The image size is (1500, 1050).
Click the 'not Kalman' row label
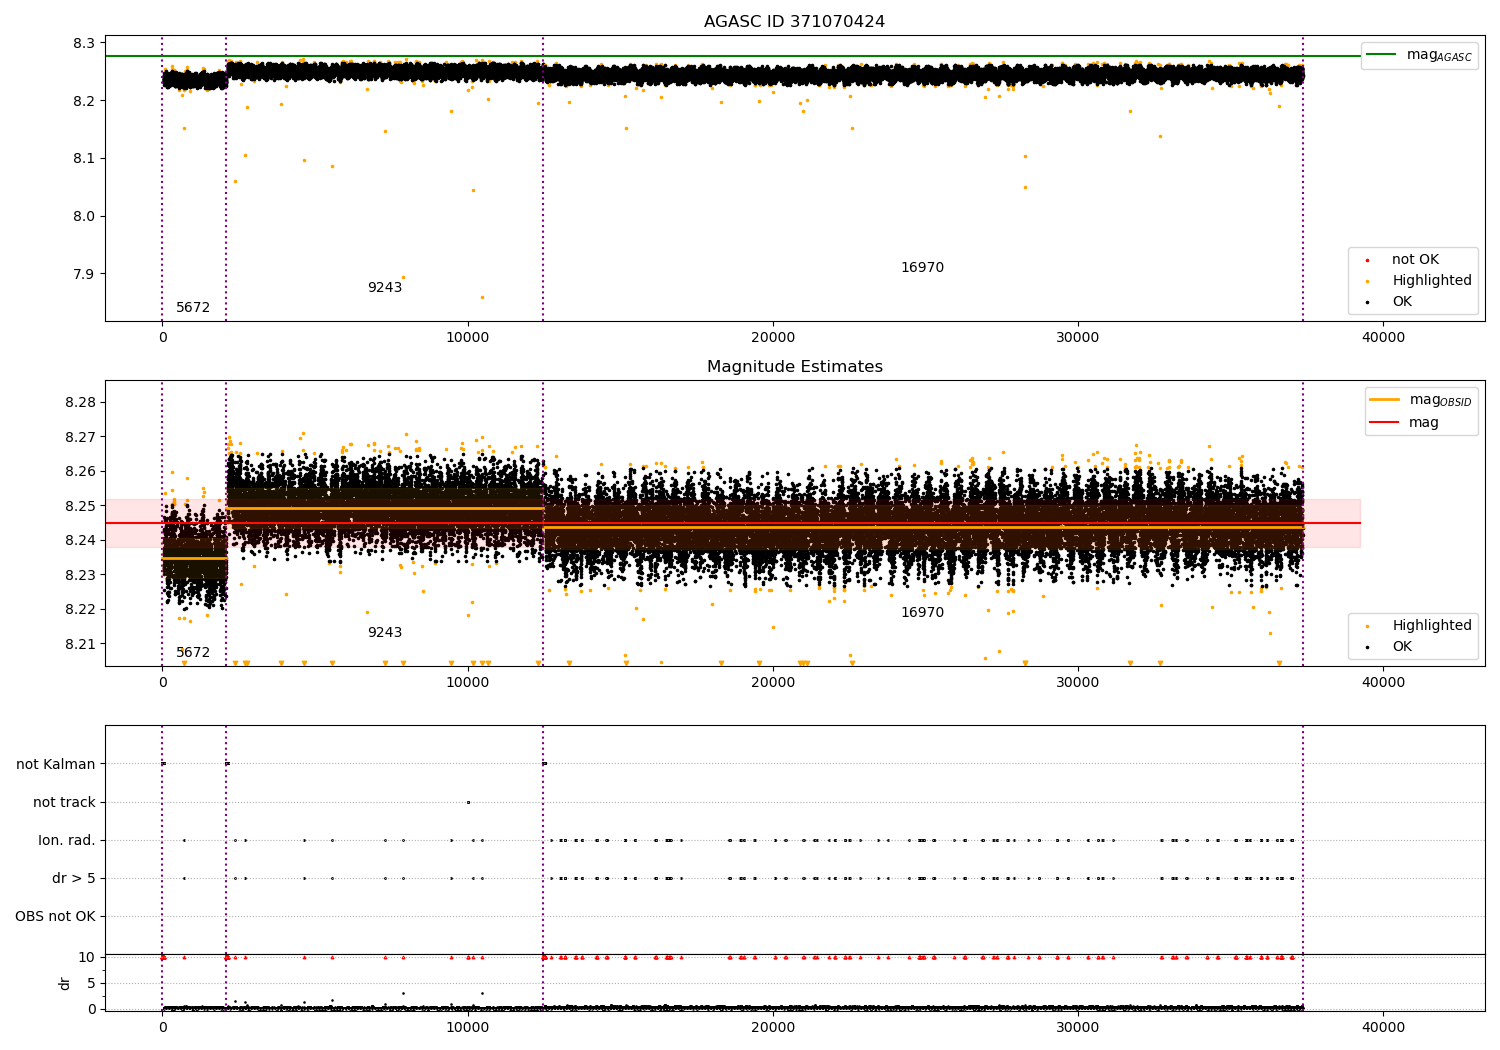56,764
